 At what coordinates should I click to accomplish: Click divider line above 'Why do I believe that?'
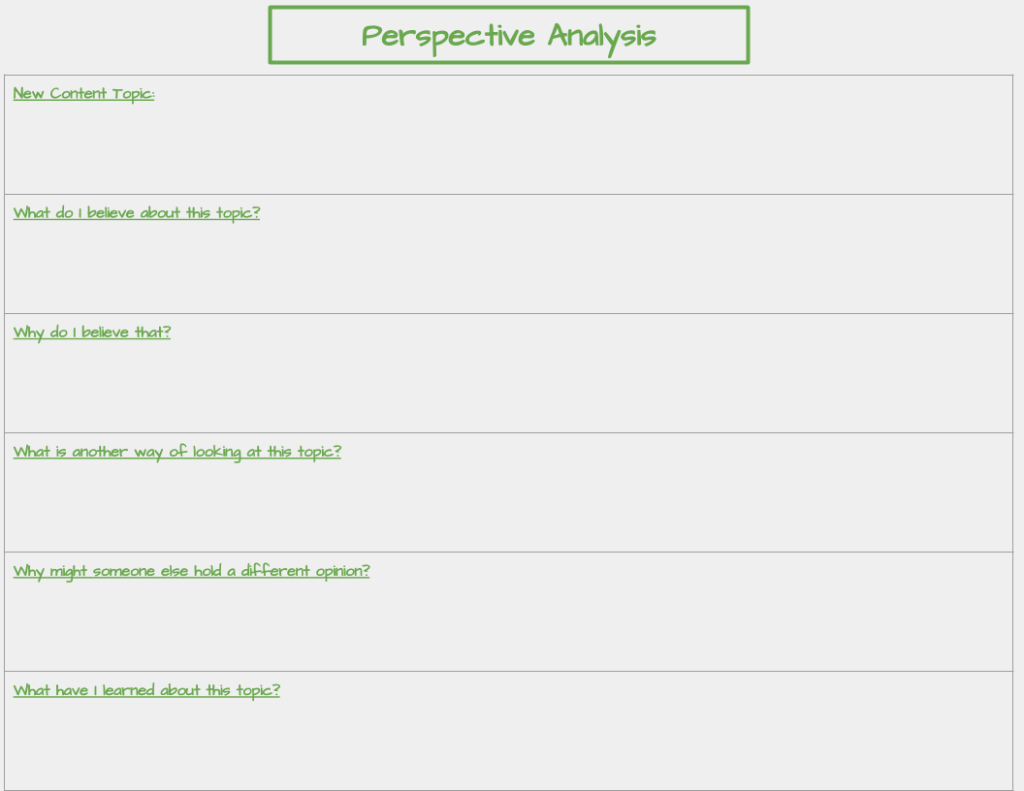(x=508, y=313)
